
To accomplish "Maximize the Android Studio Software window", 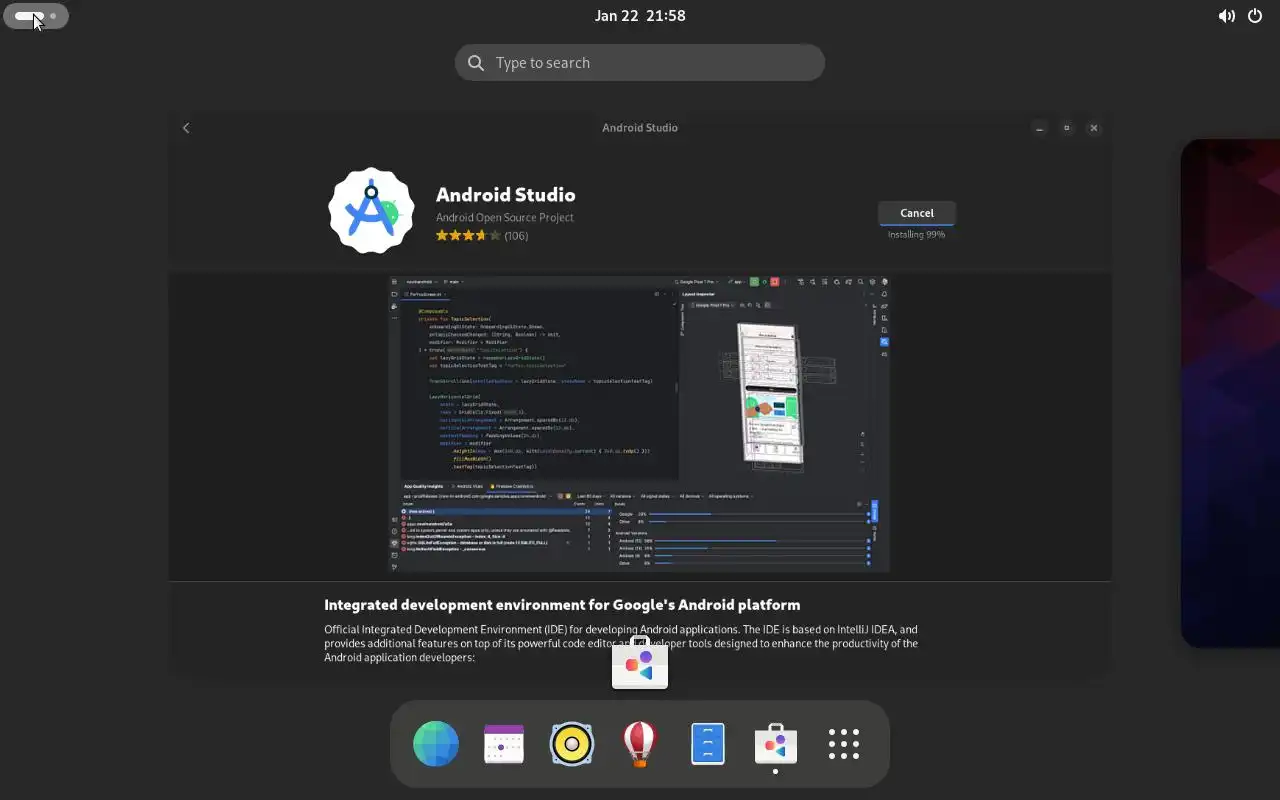I will [1067, 128].
